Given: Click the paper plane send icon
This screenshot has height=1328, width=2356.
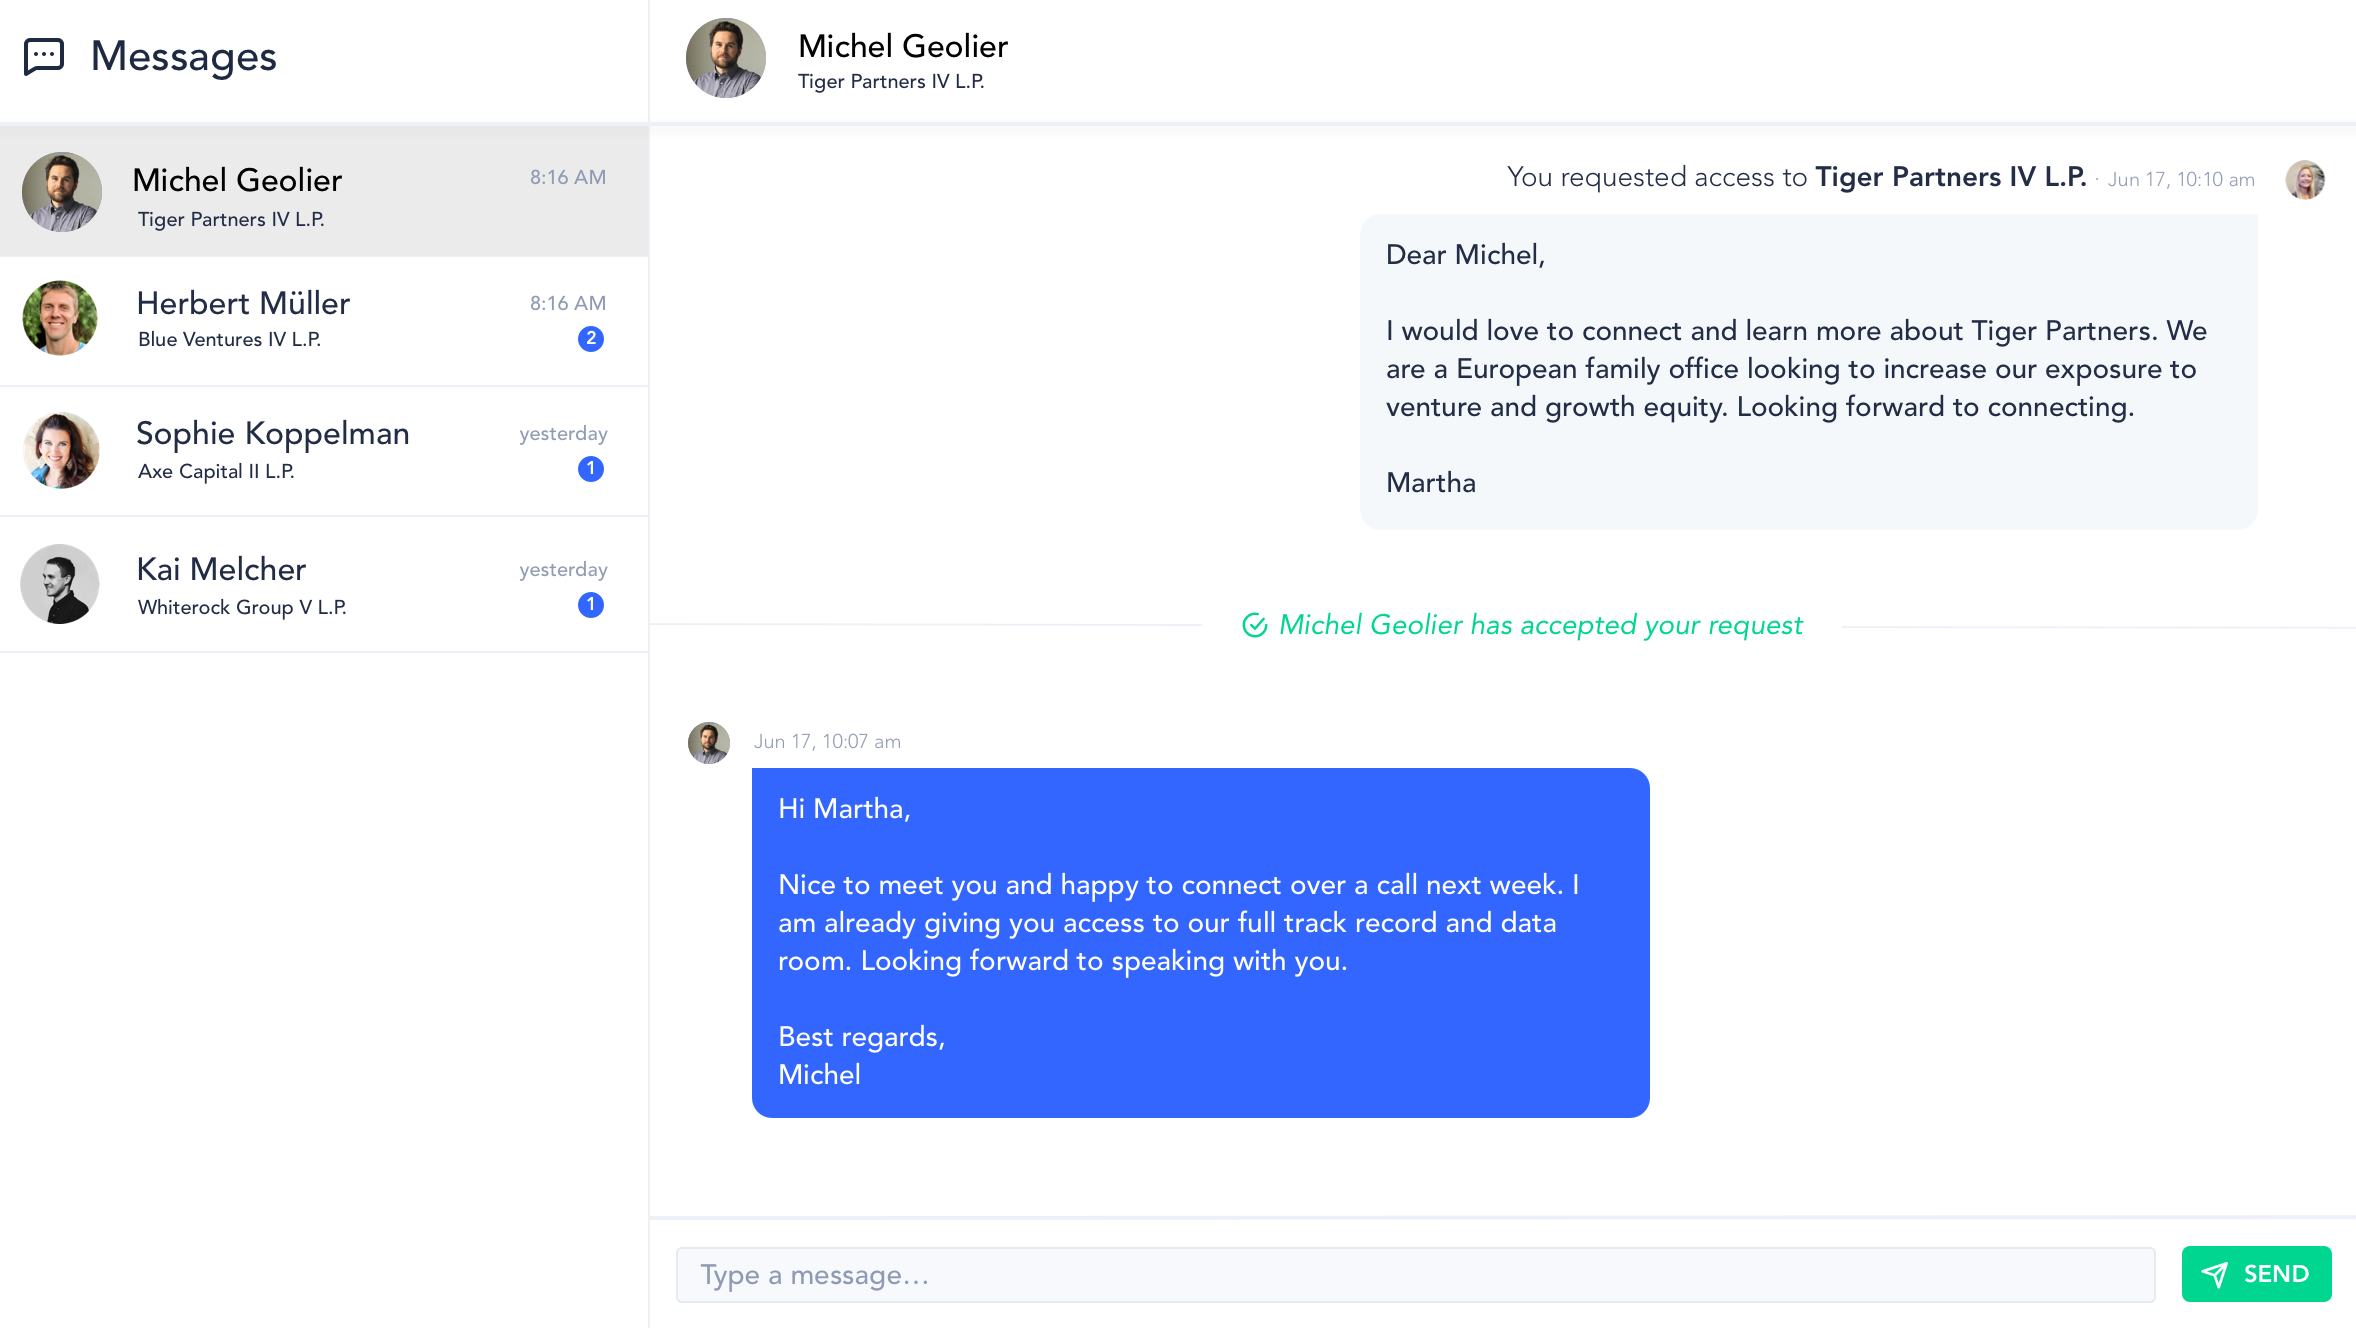Looking at the screenshot, I should [2214, 1274].
